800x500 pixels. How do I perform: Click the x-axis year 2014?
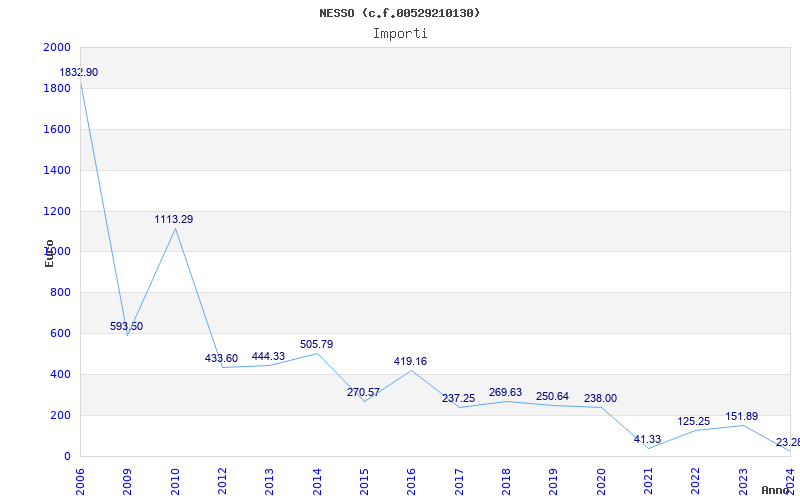pyautogui.click(x=317, y=482)
